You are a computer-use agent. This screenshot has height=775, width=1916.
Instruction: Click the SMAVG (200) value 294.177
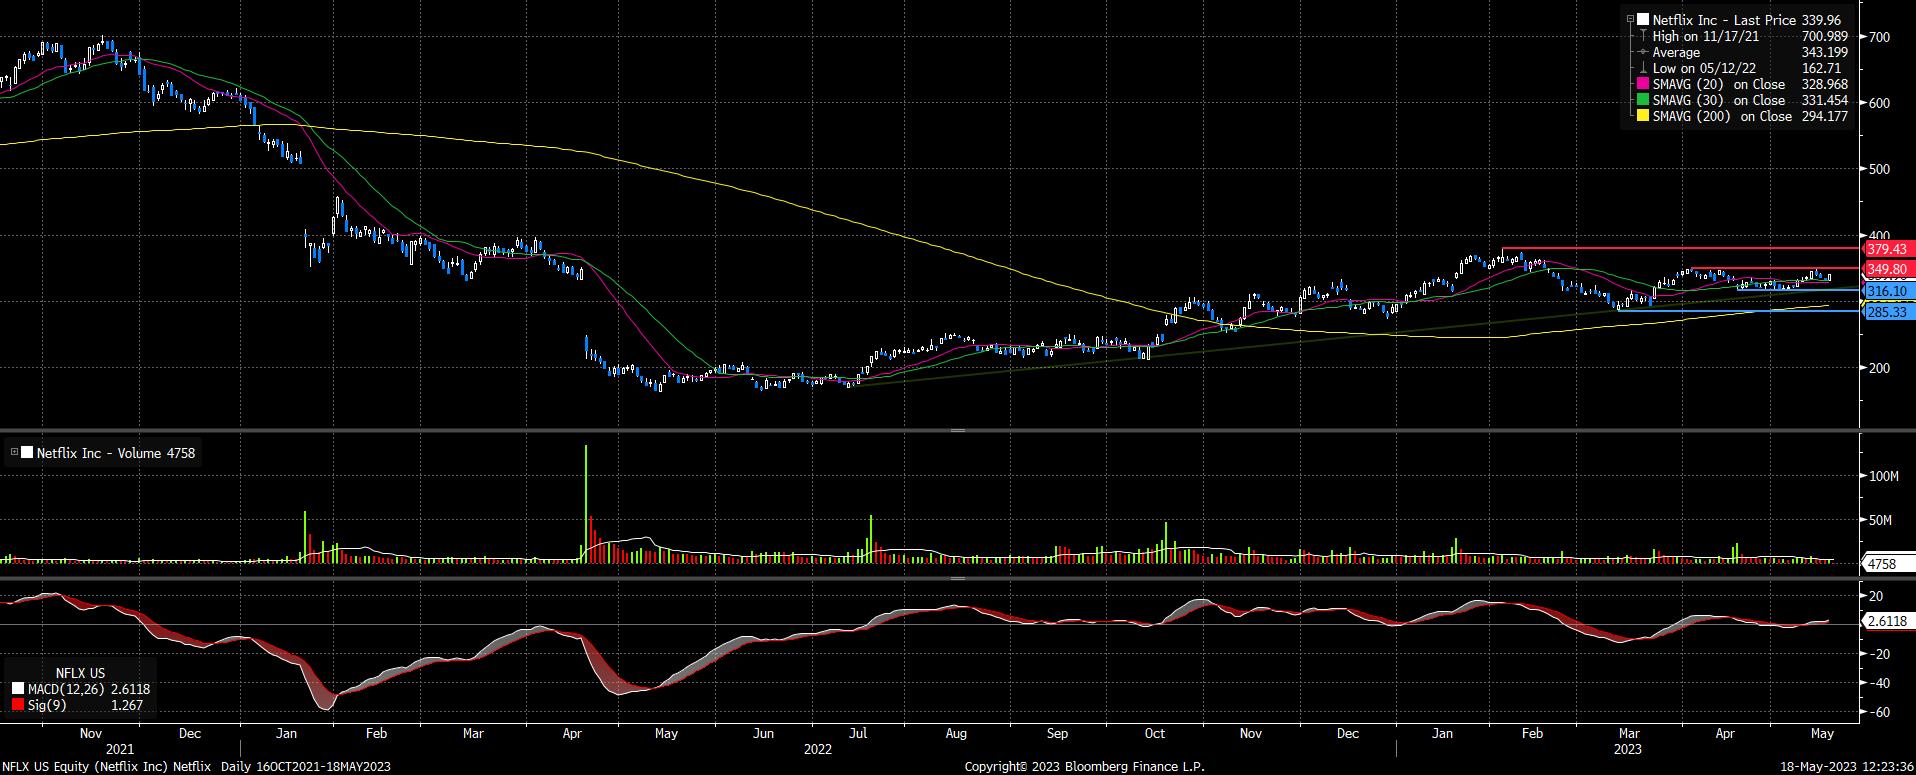pos(1823,116)
